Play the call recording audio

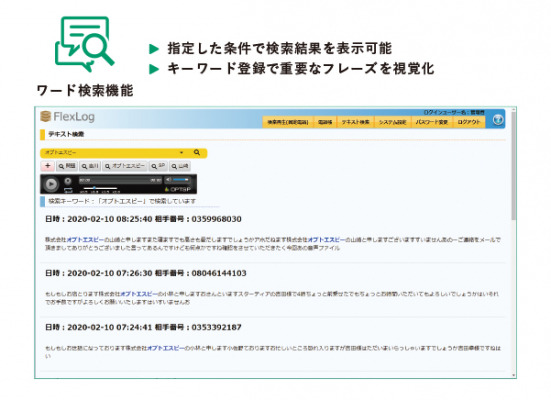[x=51, y=184]
